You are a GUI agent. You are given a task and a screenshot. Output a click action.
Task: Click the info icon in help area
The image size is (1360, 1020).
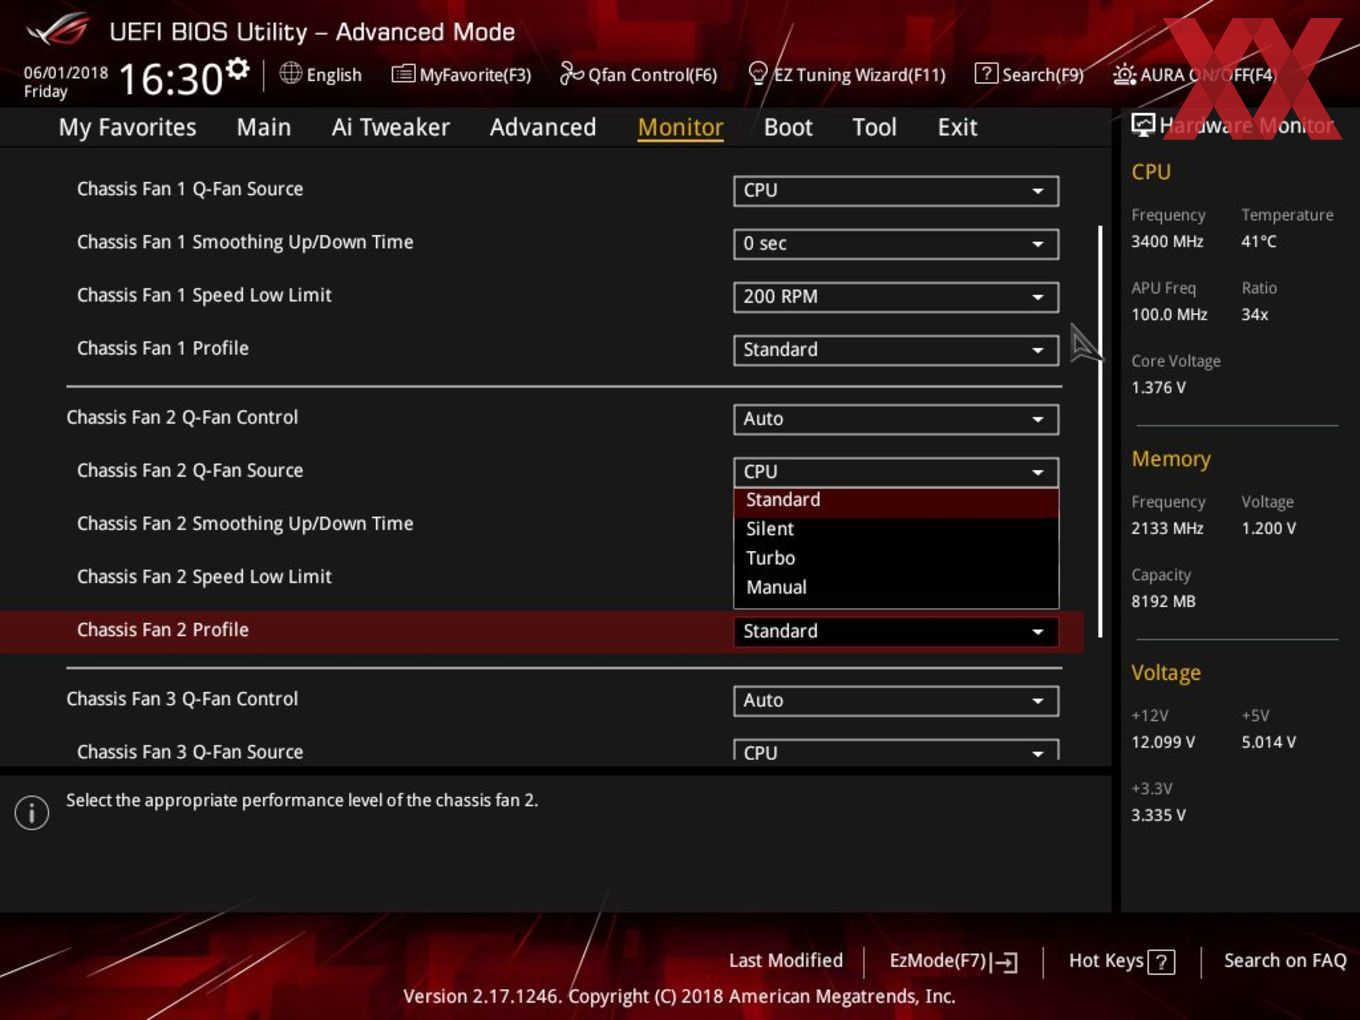coord(32,812)
